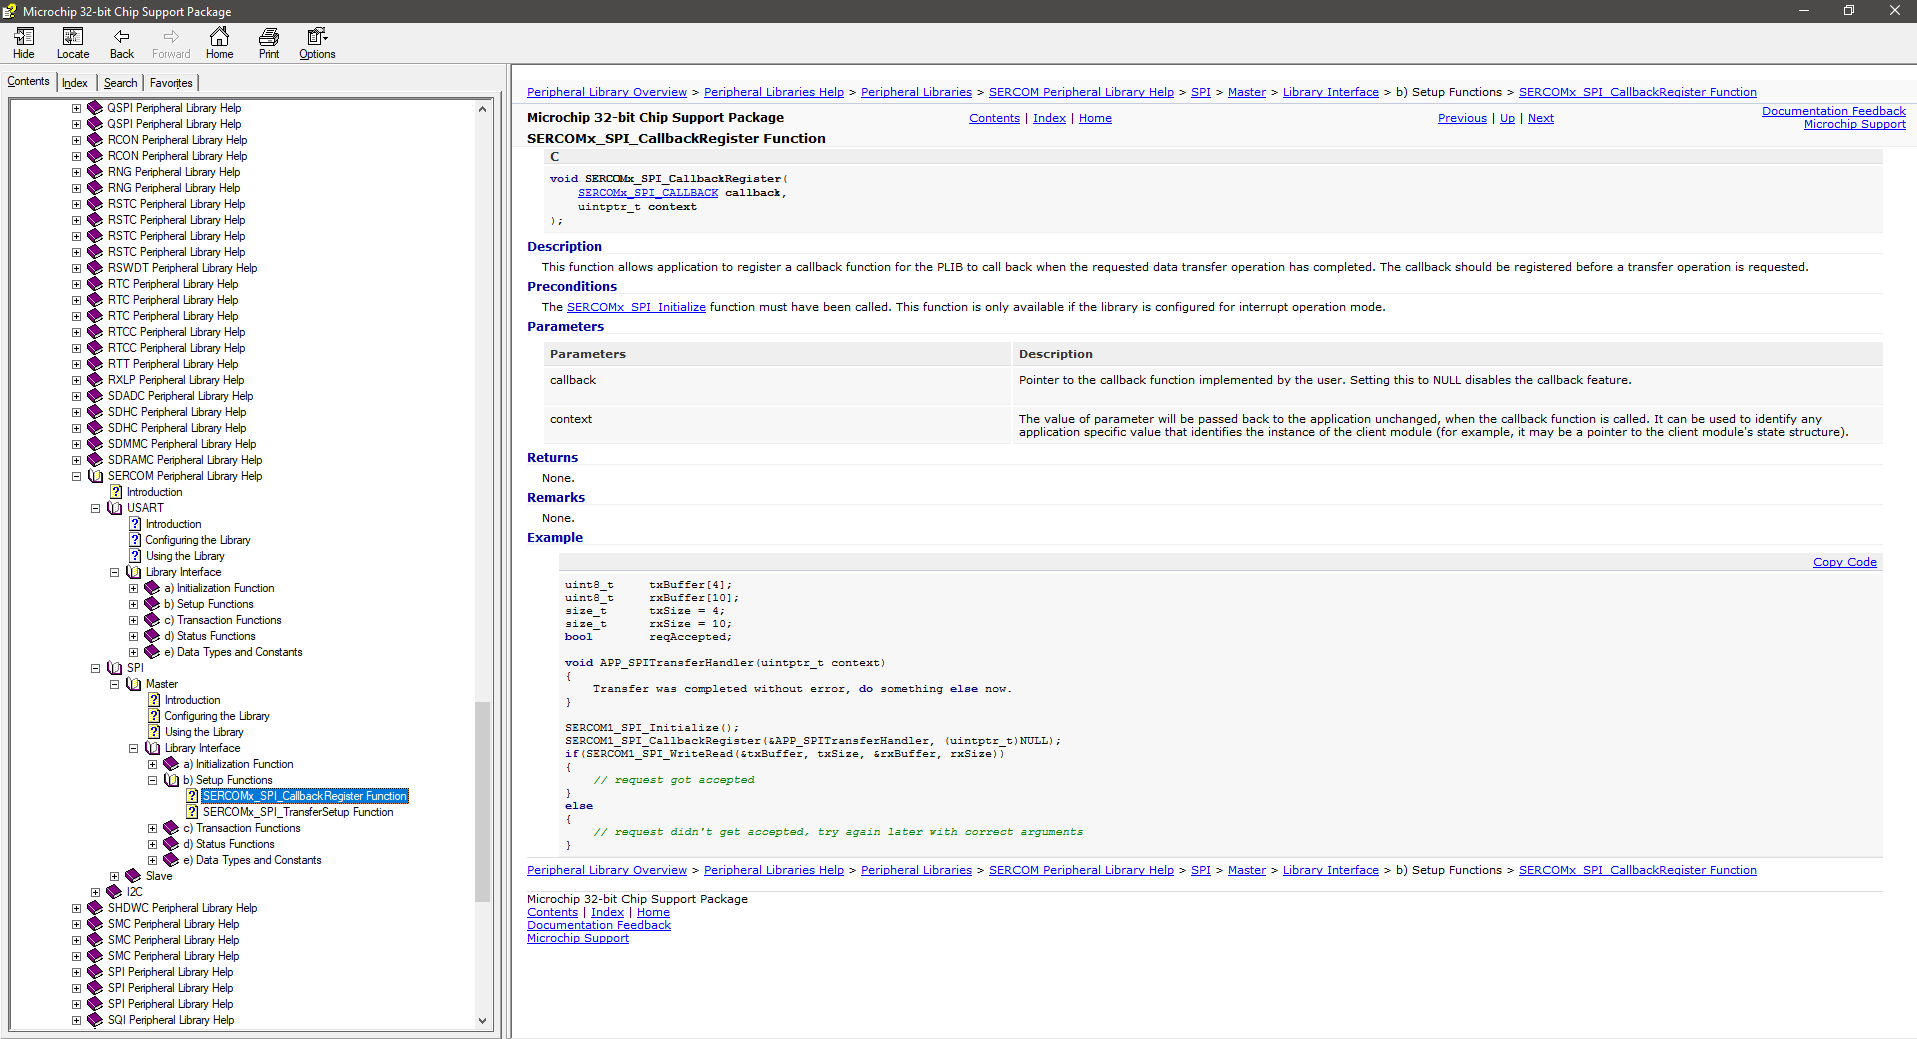Image resolution: width=1917 pixels, height=1039 pixels.
Task: Expand the I2C tree node
Action: pyautogui.click(x=96, y=892)
